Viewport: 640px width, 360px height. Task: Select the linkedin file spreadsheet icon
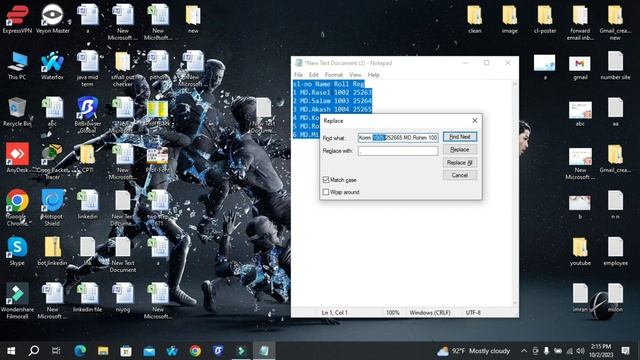(x=87, y=298)
